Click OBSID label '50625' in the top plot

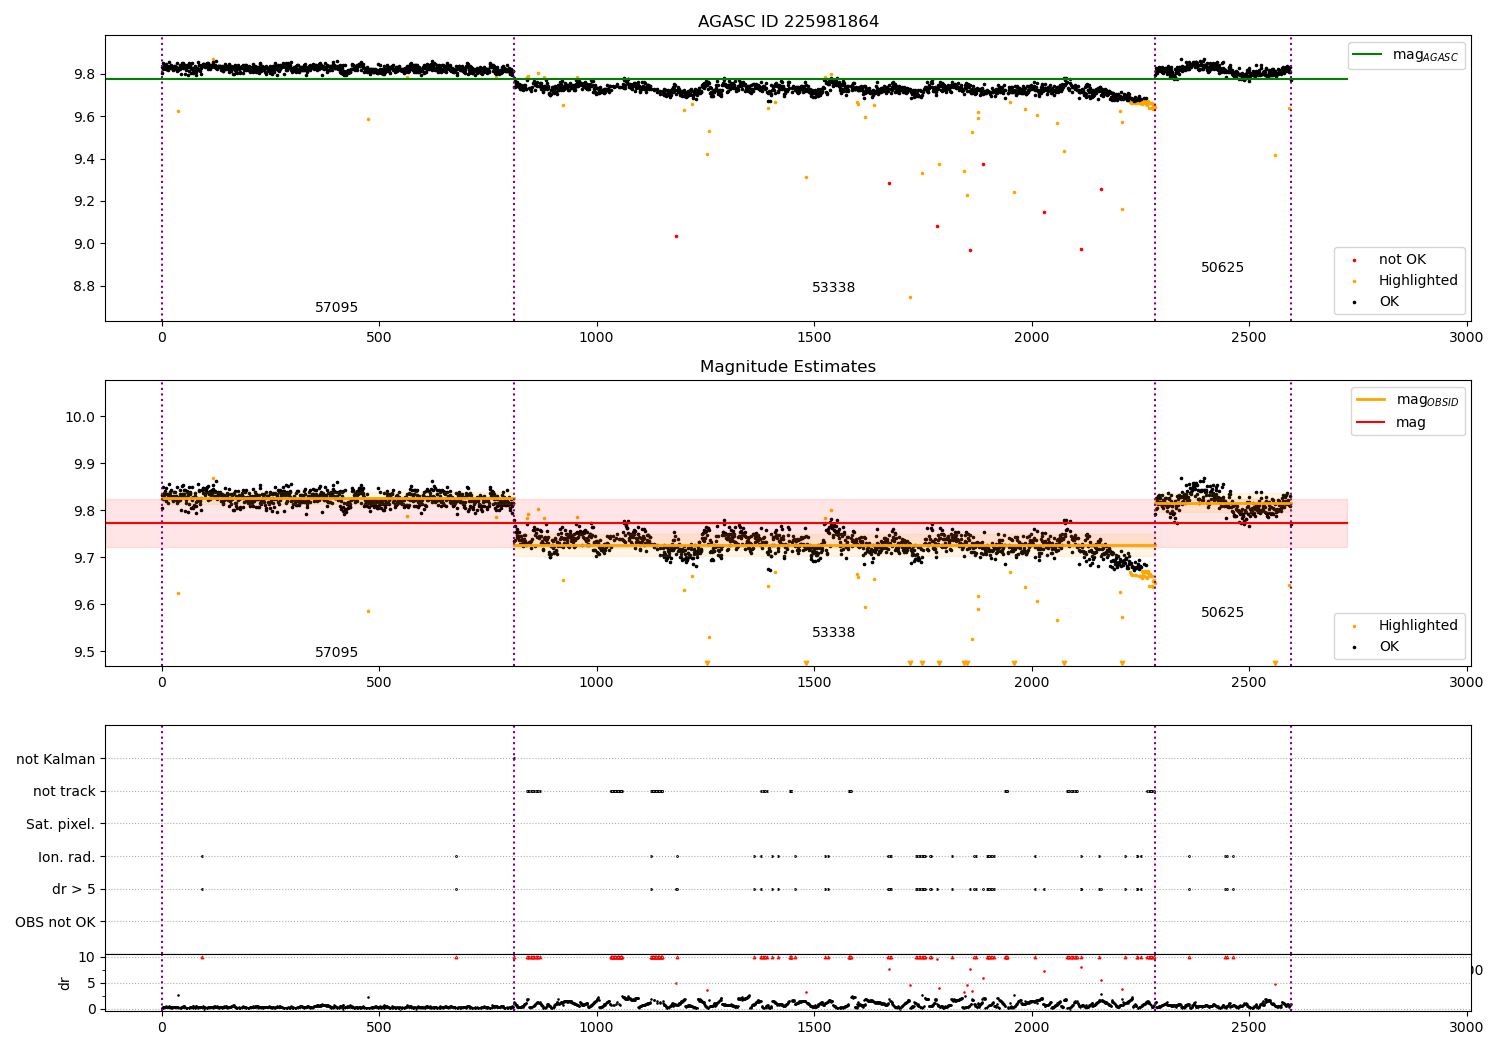[x=1222, y=268]
